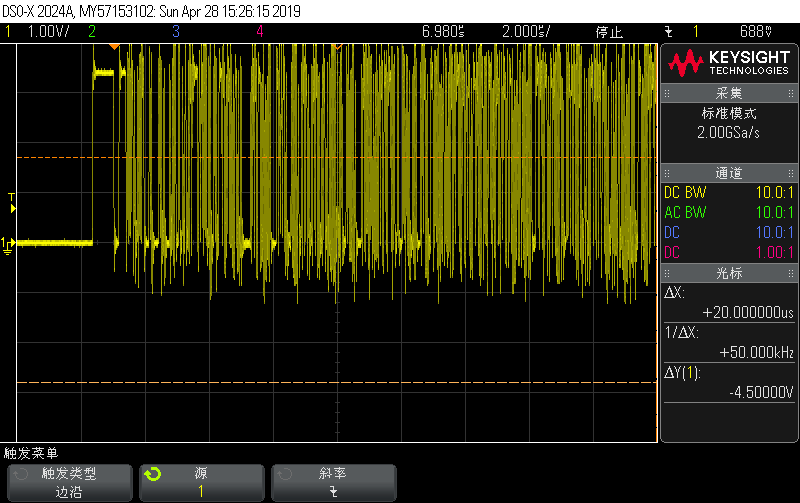Viewport: 800px width, 503px height.
Task: Click the 6.980 time delay value
Action: pos(443,32)
